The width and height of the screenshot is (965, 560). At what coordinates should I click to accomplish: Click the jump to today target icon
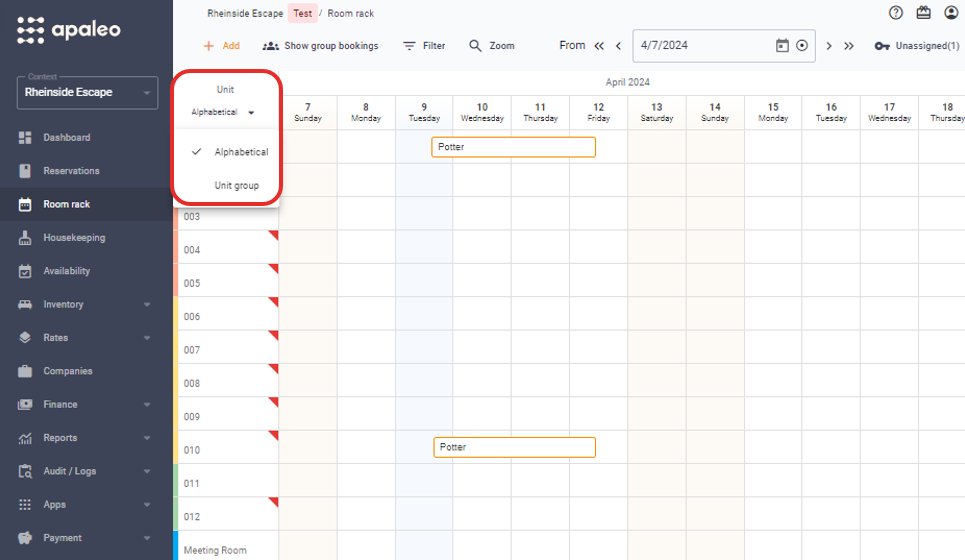[x=802, y=46]
